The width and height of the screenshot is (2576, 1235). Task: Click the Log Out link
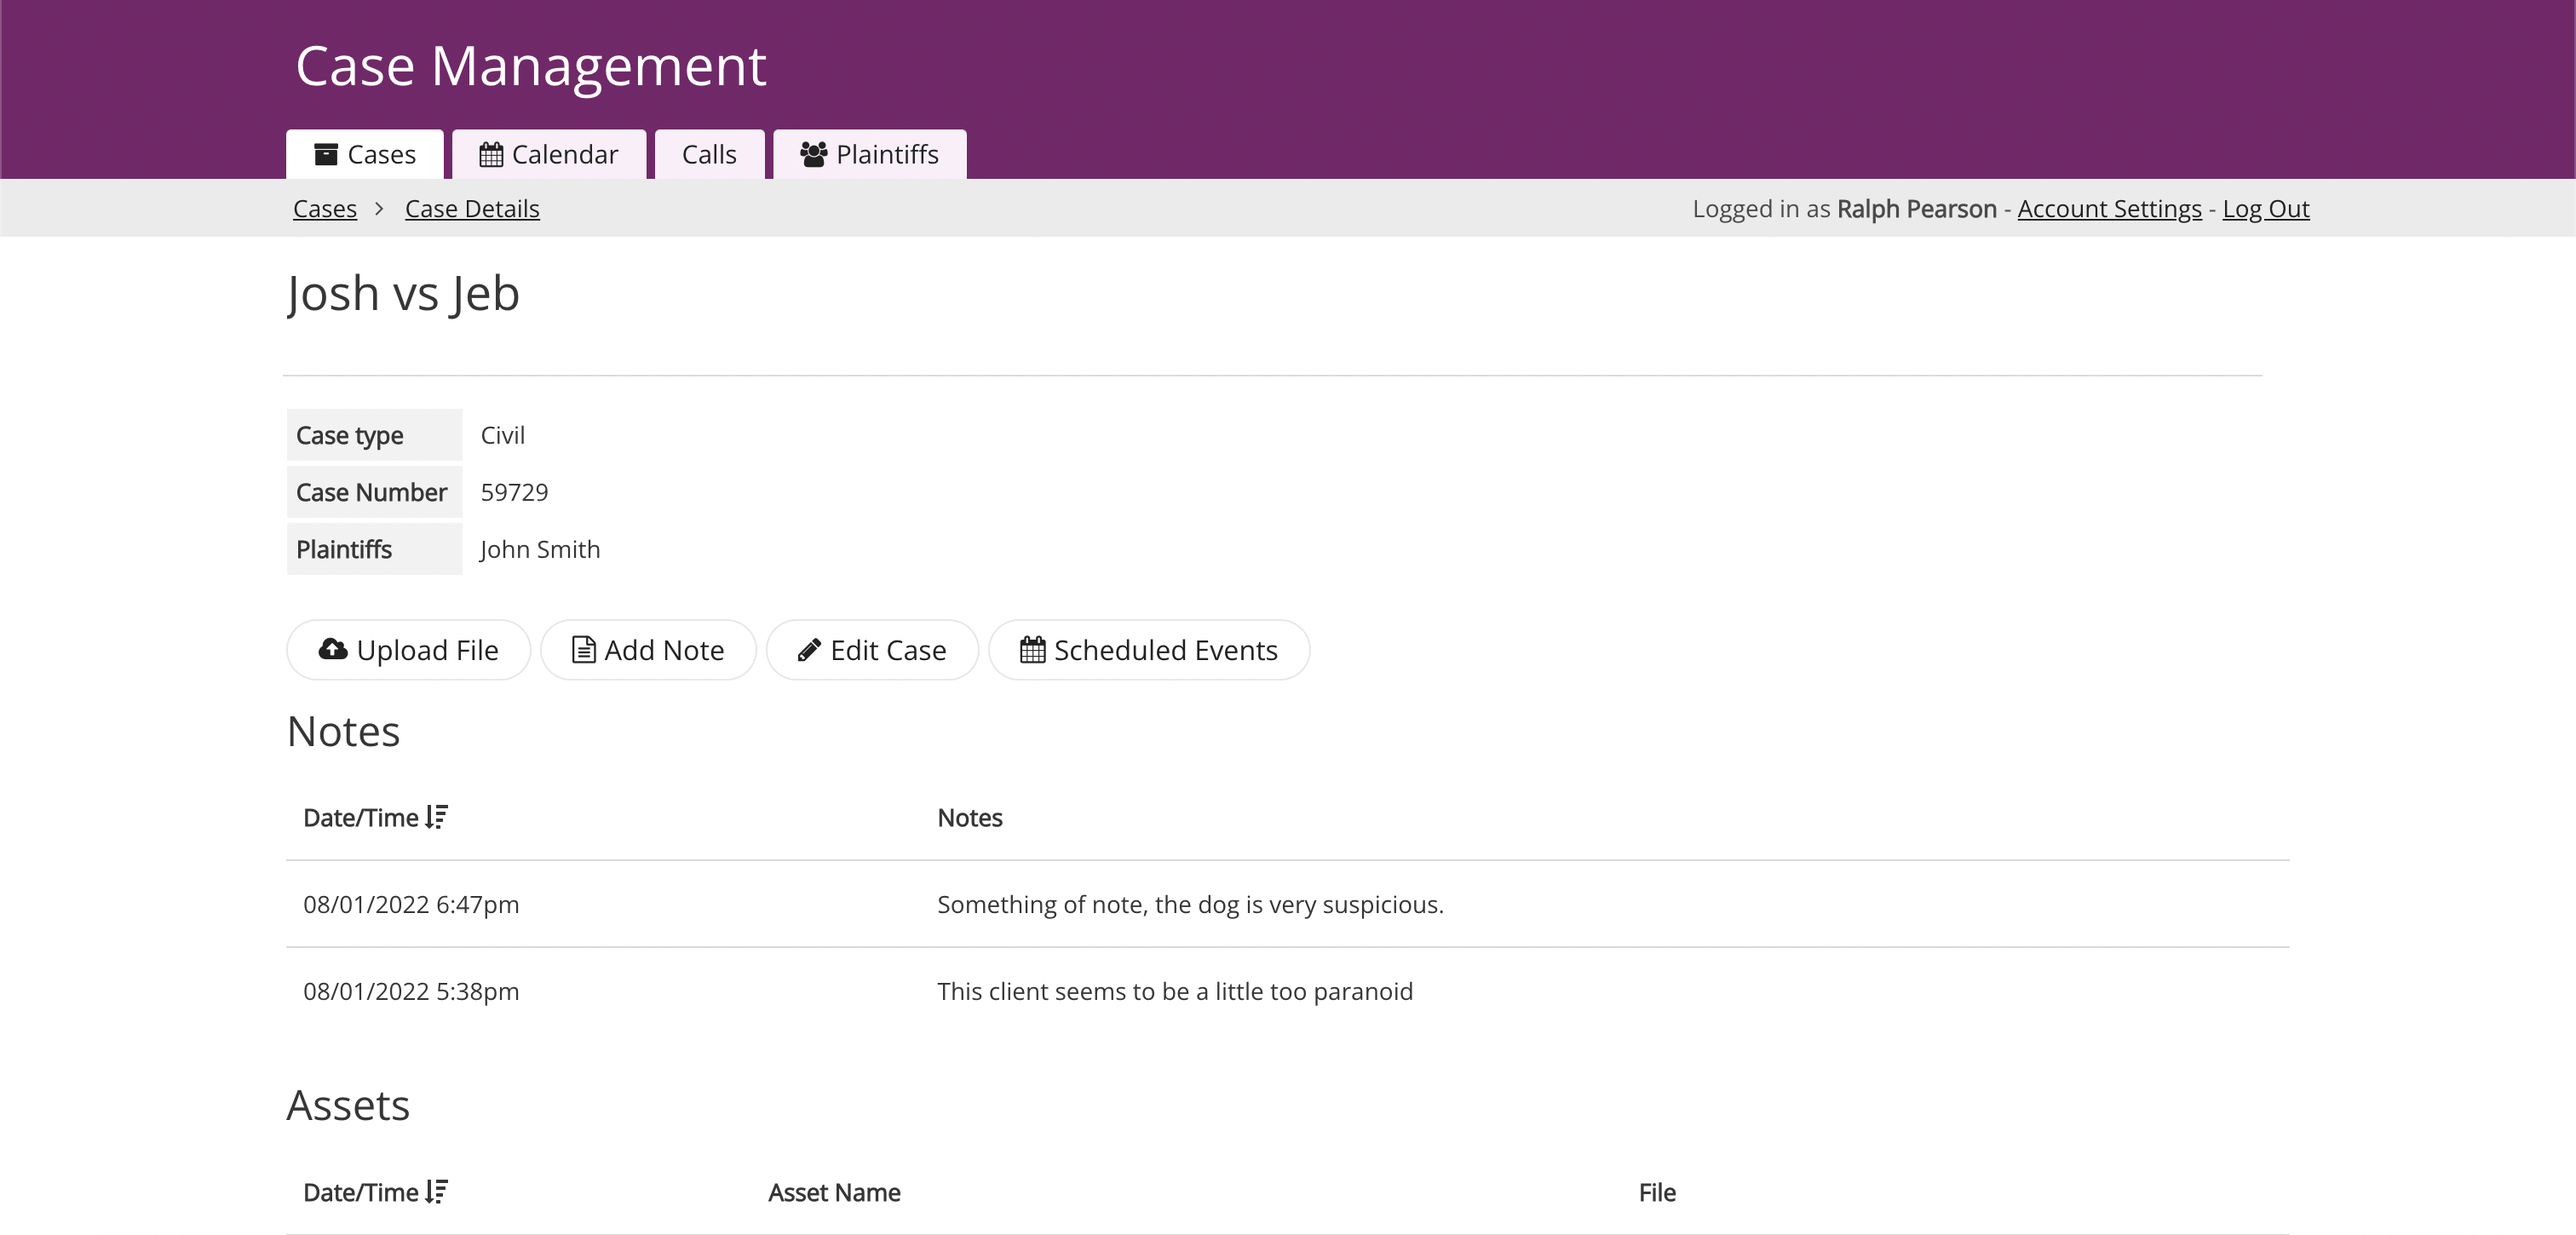click(2265, 208)
